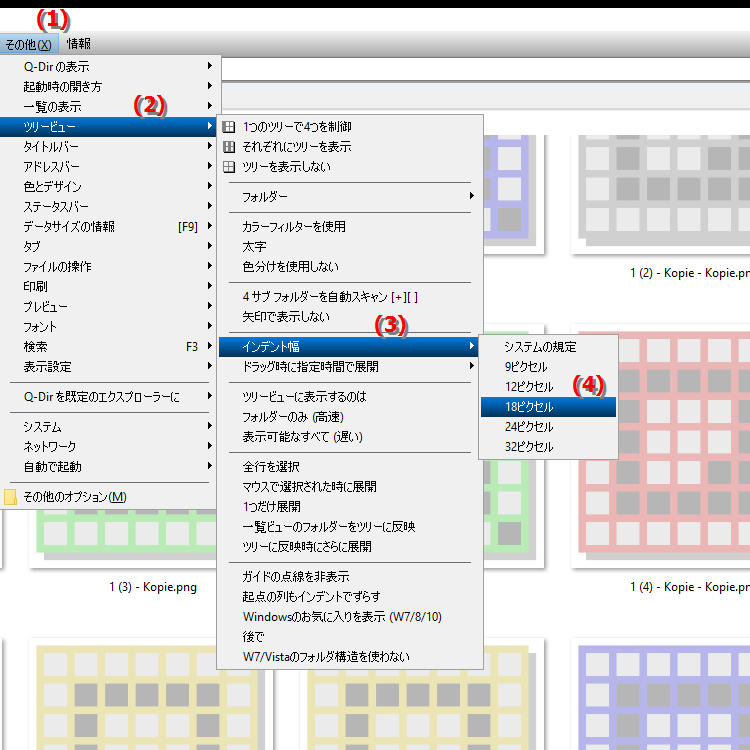Click the 1 (3) - Kopie.png file name
This screenshot has height=750, width=750.
tap(153, 587)
